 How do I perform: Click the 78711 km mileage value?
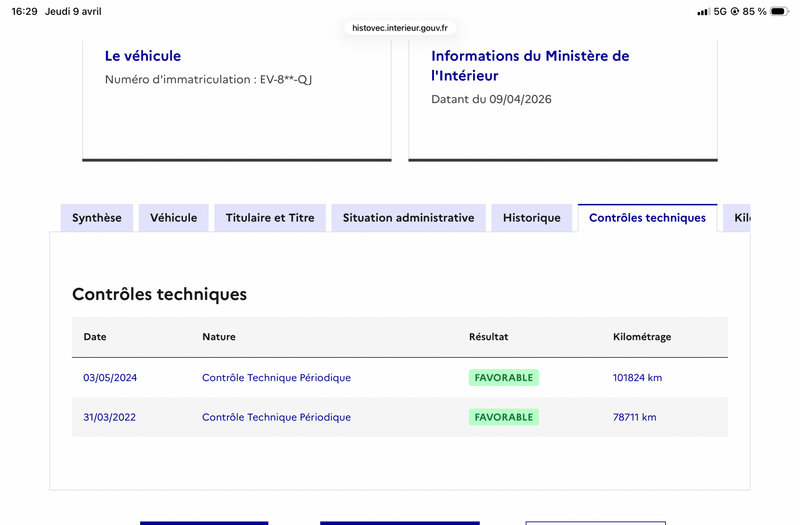tap(635, 417)
